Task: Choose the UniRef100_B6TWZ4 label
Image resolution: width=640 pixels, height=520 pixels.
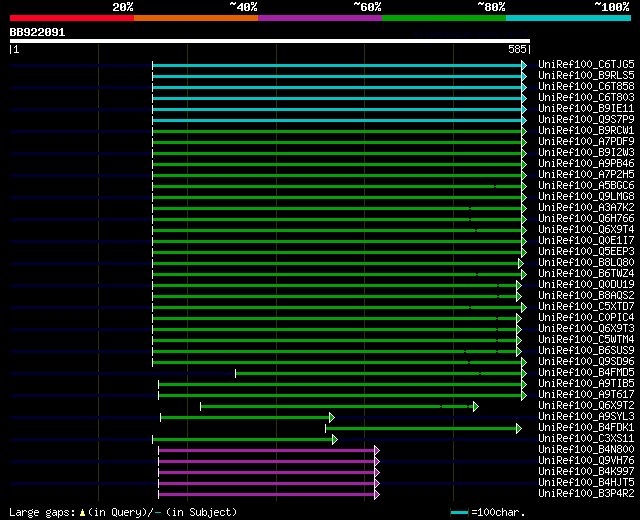Action: (586, 274)
